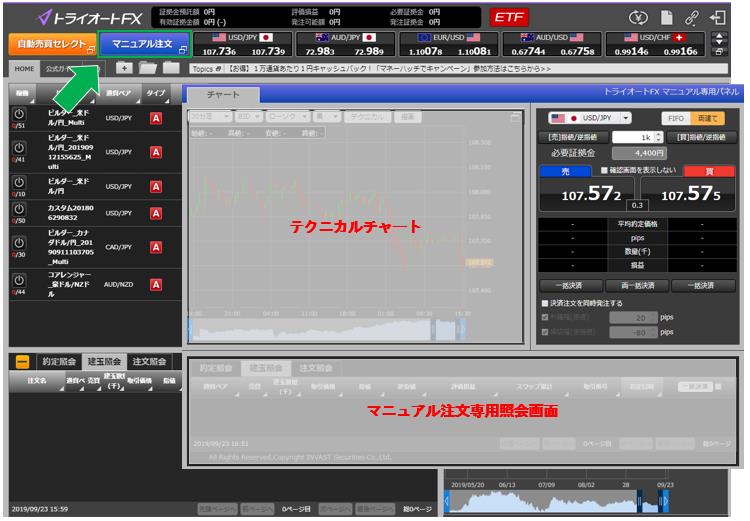The width and height of the screenshot is (750, 521).
Task: Check 確認画面を表示しない checkbox
Action: 604,170
